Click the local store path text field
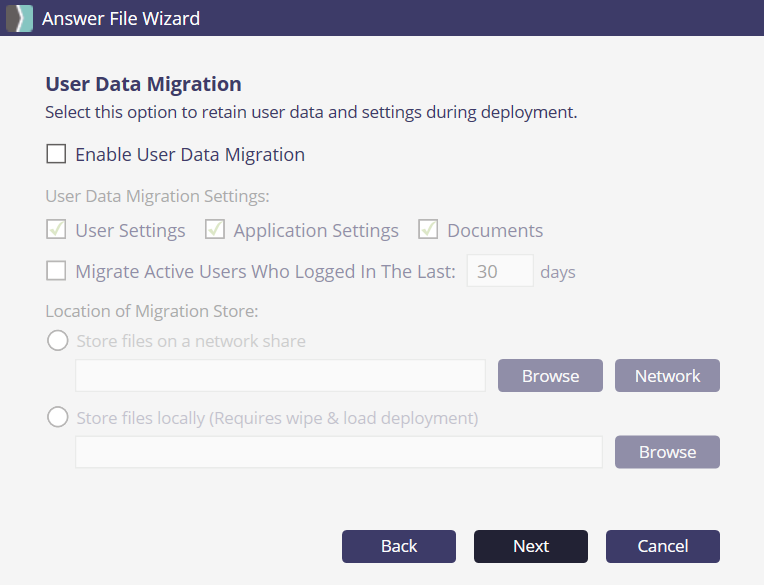764x585 pixels. [338, 452]
